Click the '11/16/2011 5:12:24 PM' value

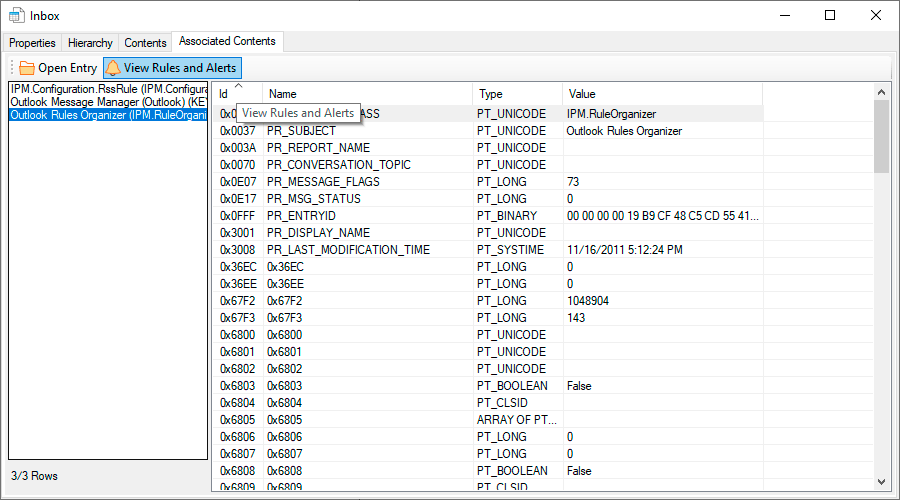point(624,250)
